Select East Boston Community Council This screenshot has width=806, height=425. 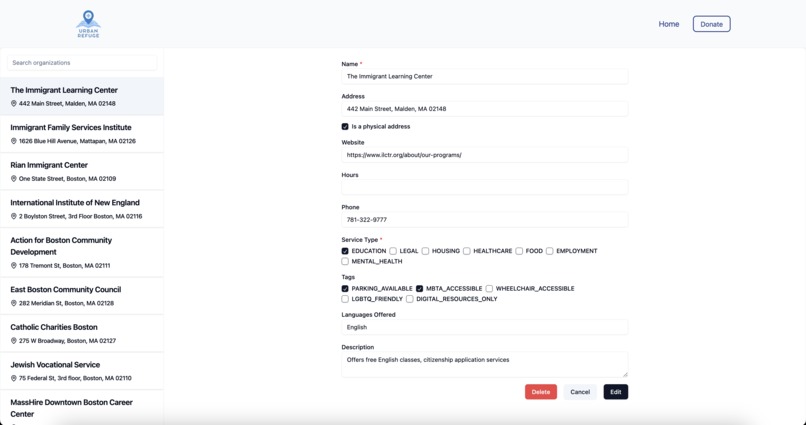coord(82,296)
